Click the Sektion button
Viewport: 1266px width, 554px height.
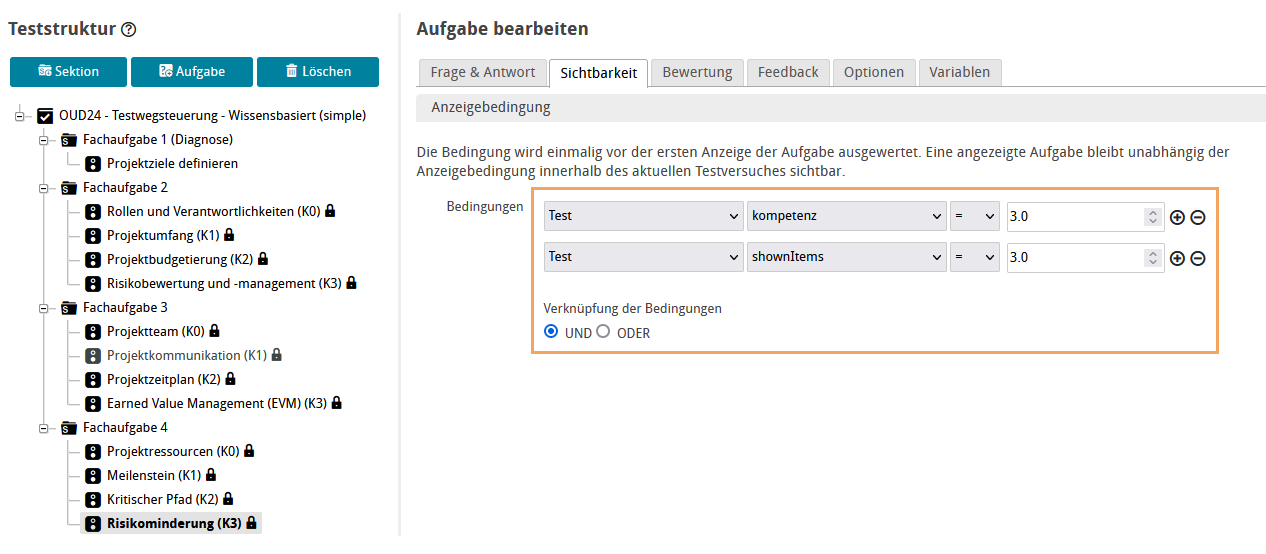coord(69,72)
